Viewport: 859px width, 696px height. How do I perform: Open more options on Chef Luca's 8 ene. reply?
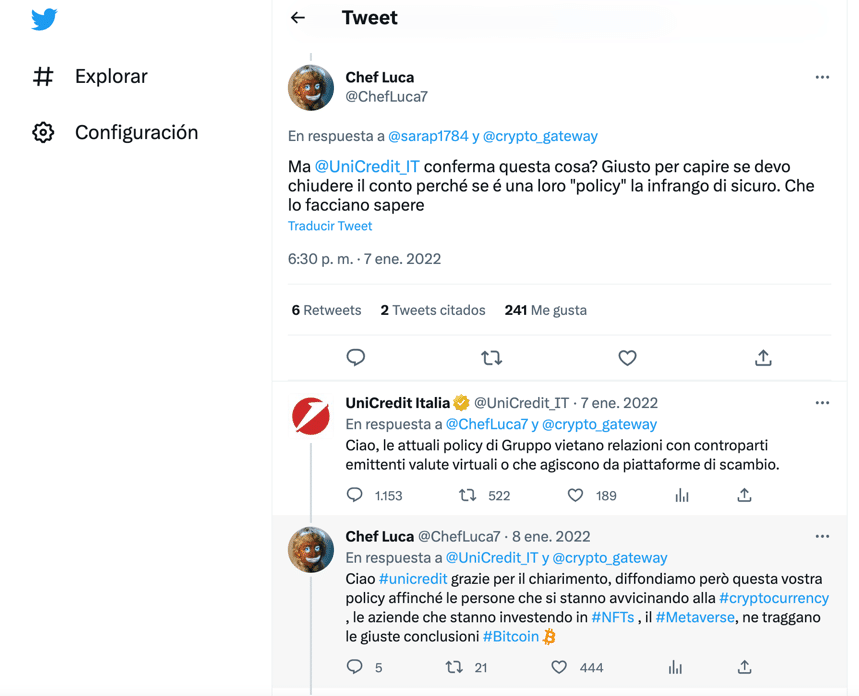coord(822,537)
